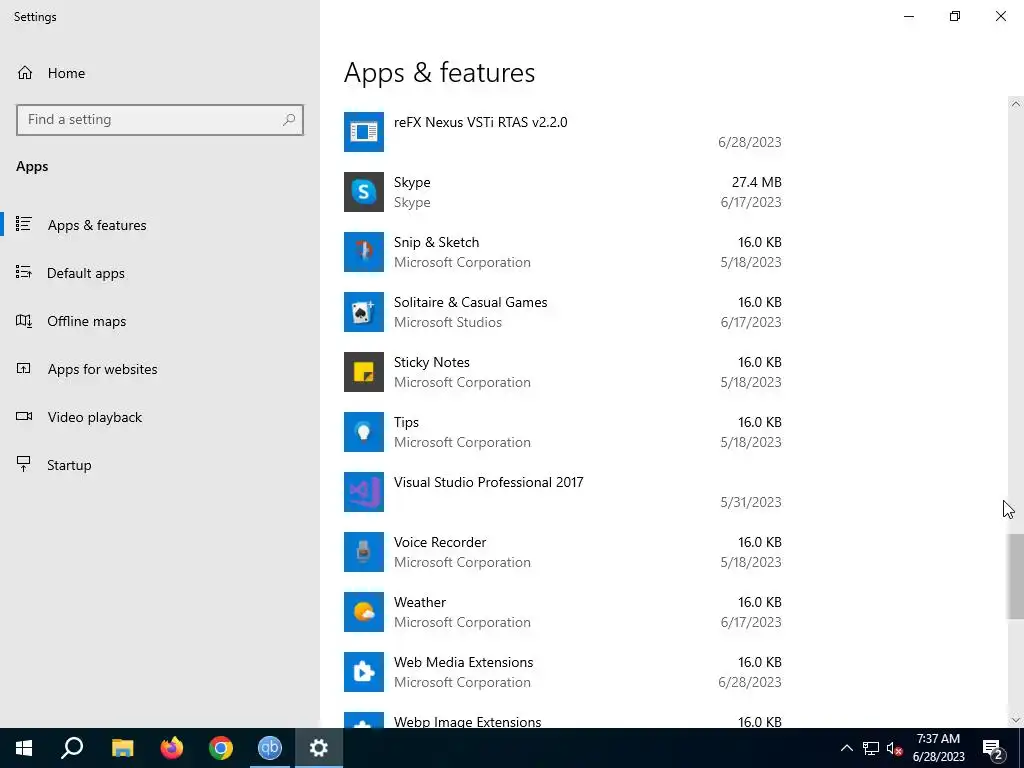Image resolution: width=1024 pixels, height=768 pixels.
Task: Click the Weather app icon
Action: click(364, 613)
